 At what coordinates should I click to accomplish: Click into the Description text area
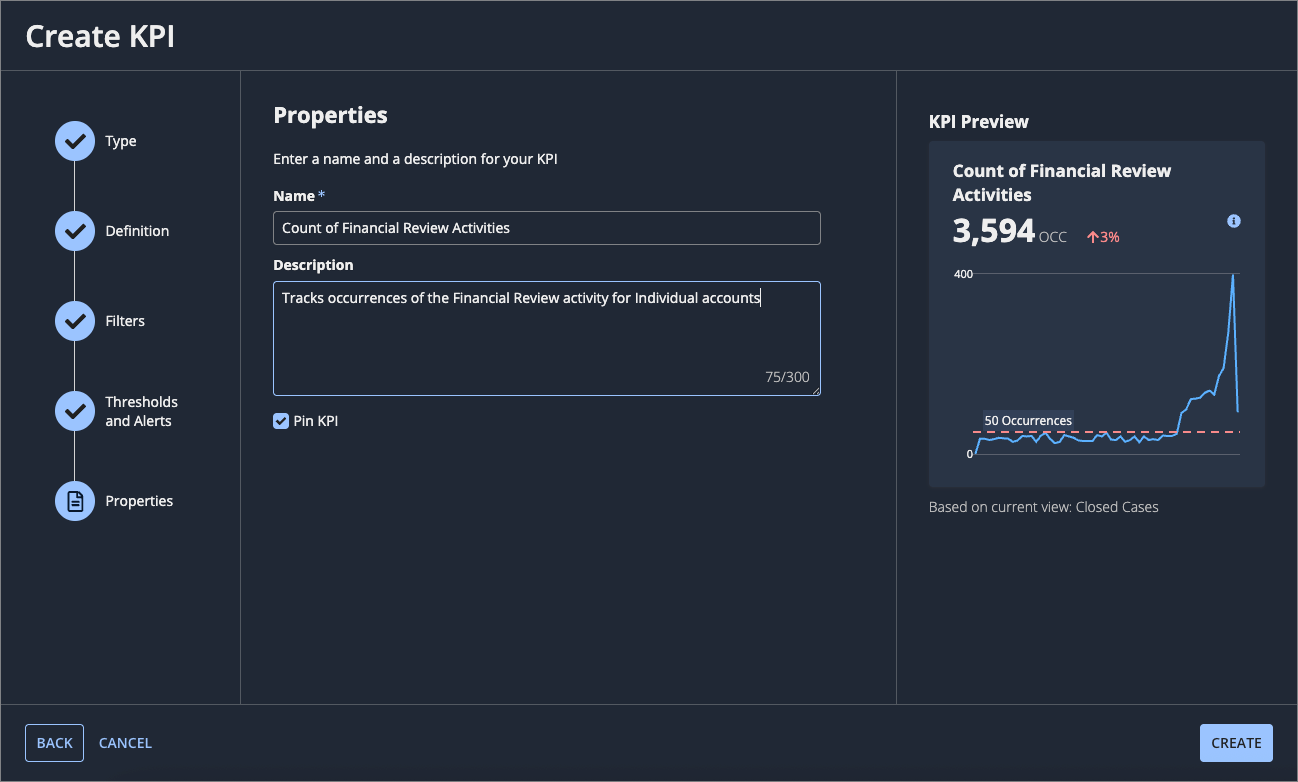click(x=547, y=338)
